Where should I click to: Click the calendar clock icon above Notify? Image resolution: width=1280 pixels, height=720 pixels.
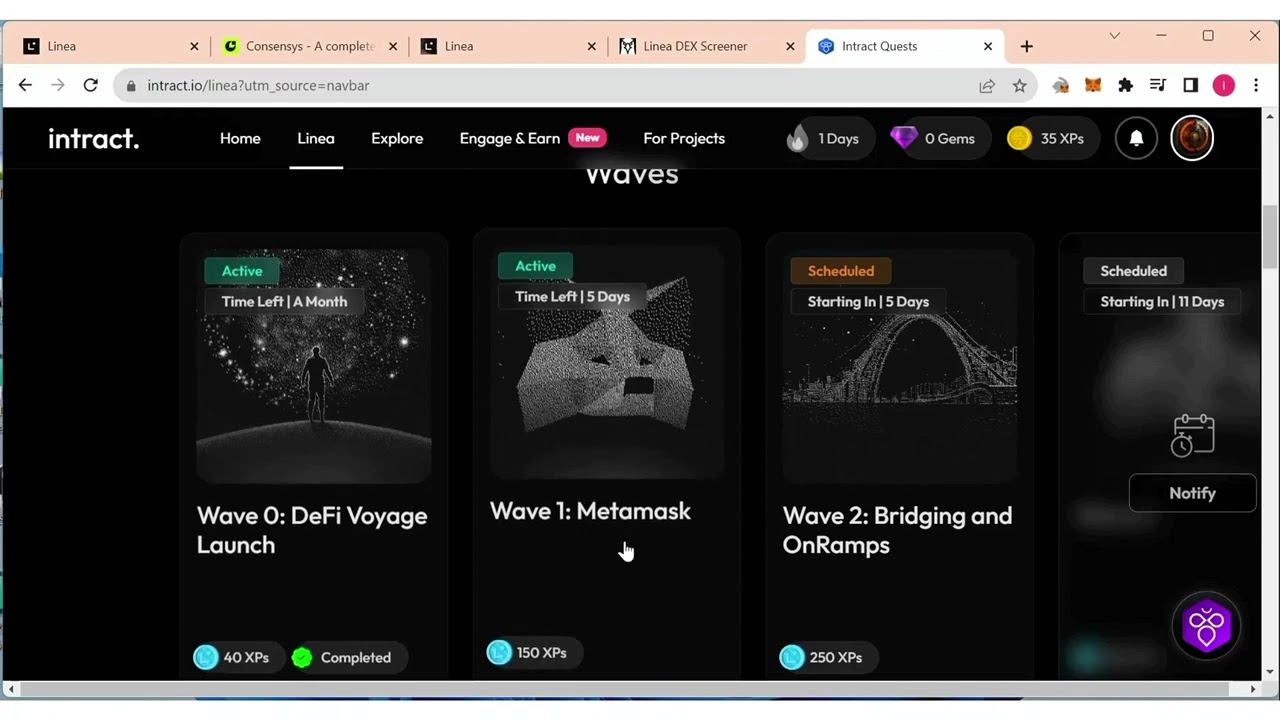click(x=1192, y=436)
